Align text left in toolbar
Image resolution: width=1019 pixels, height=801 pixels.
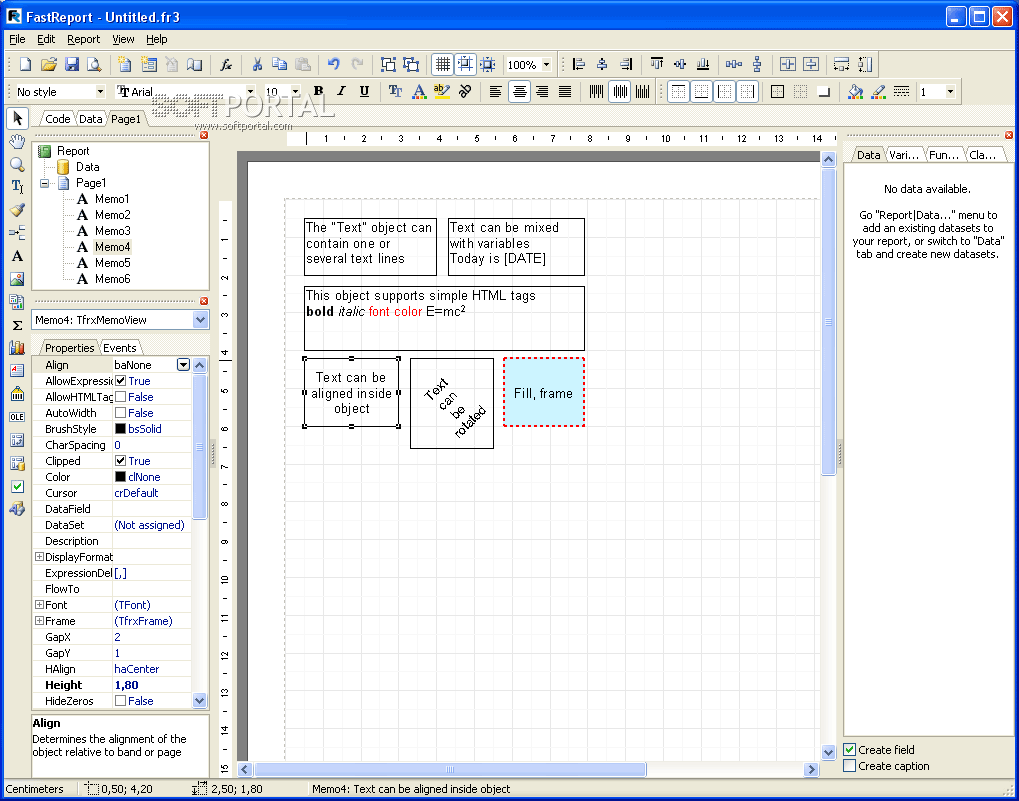[496, 92]
